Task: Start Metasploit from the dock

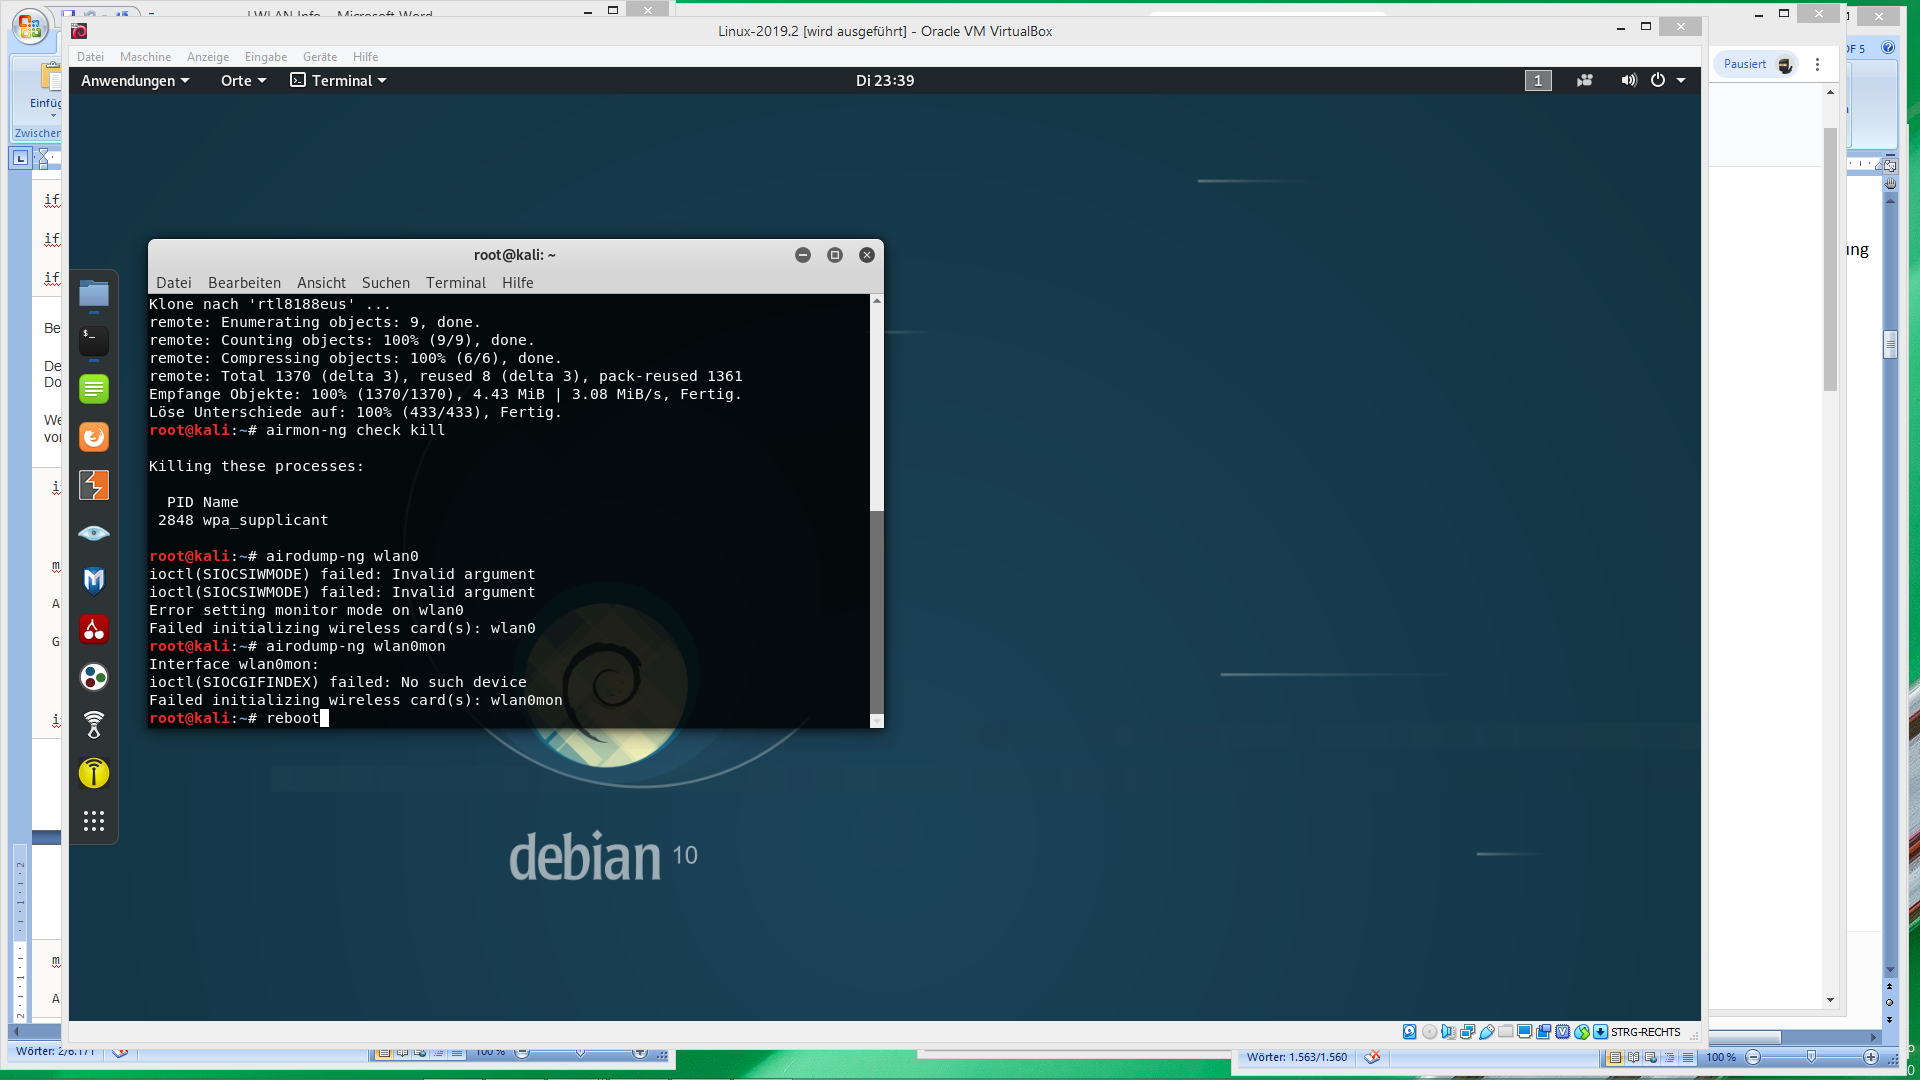Action: click(x=94, y=581)
